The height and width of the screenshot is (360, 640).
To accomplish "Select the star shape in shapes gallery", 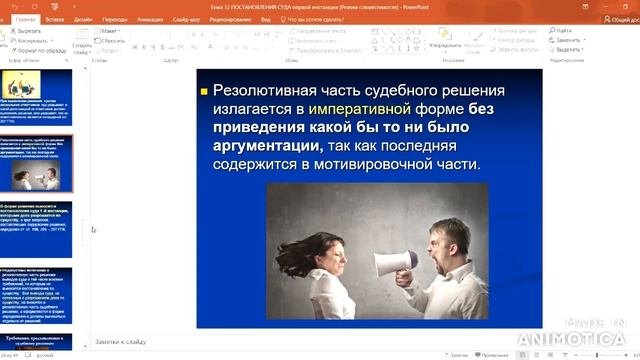I will click(x=416, y=48).
